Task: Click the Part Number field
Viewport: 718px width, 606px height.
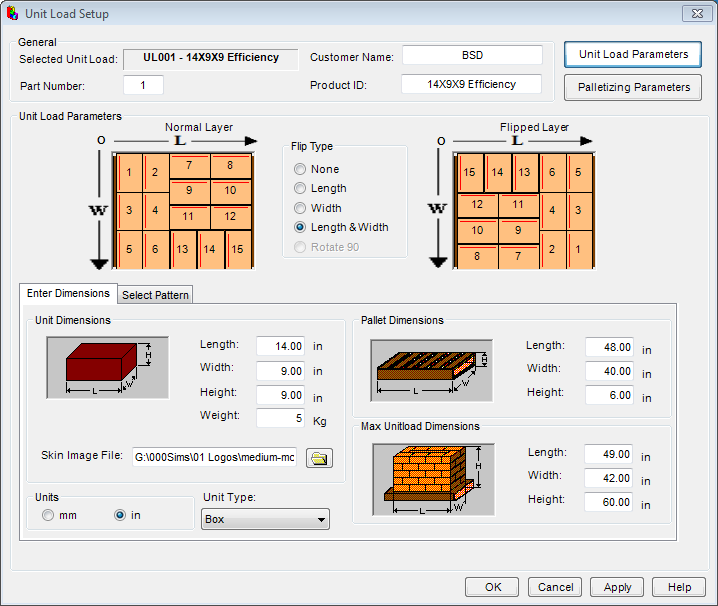Action: pyautogui.click(x=143, y=85)
